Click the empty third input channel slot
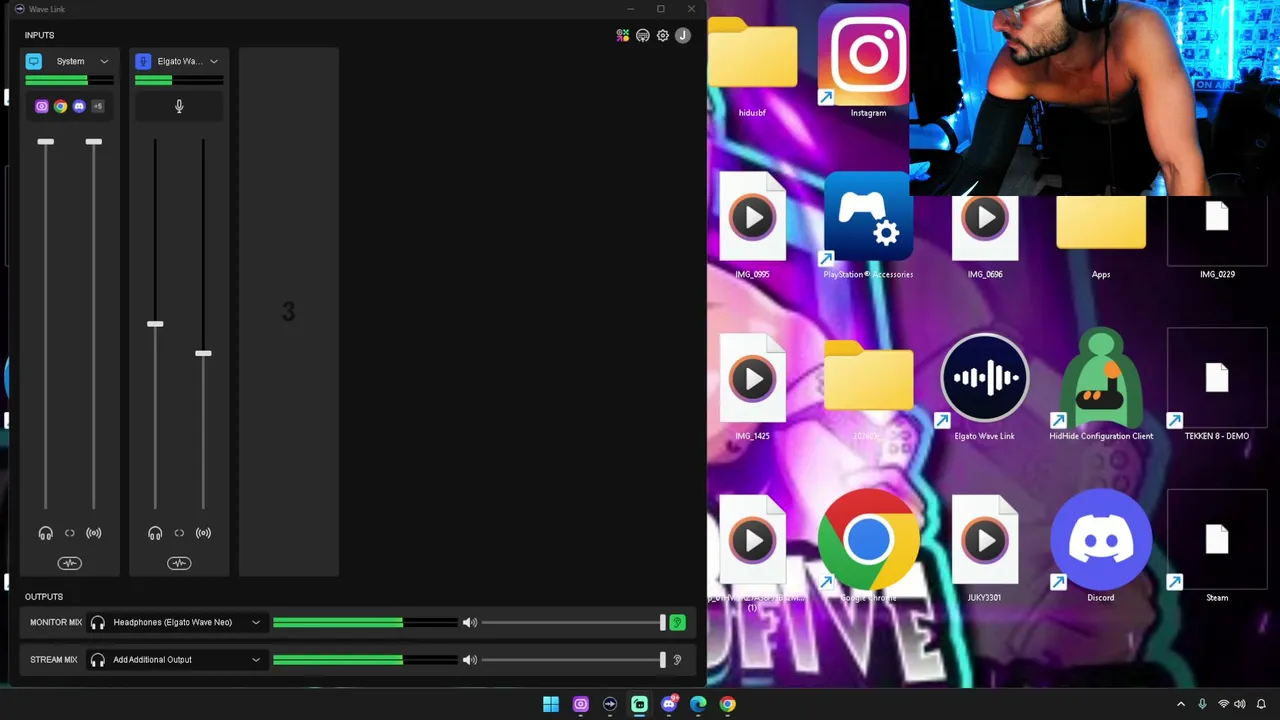The image size is (1280, 720). click(289, 312)
